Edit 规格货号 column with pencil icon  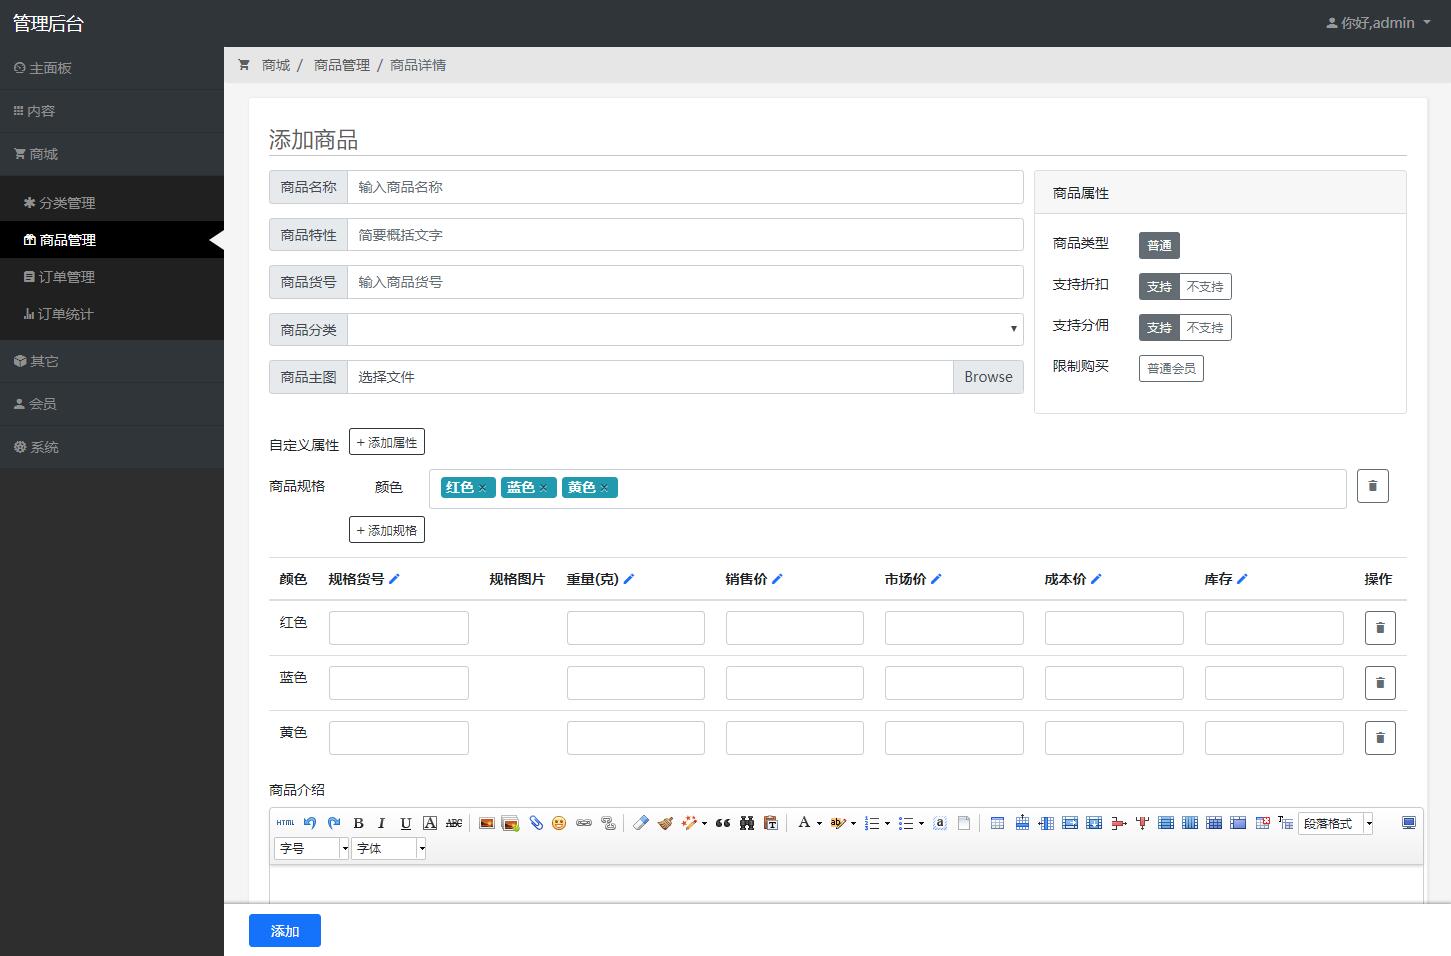(394, 579)
